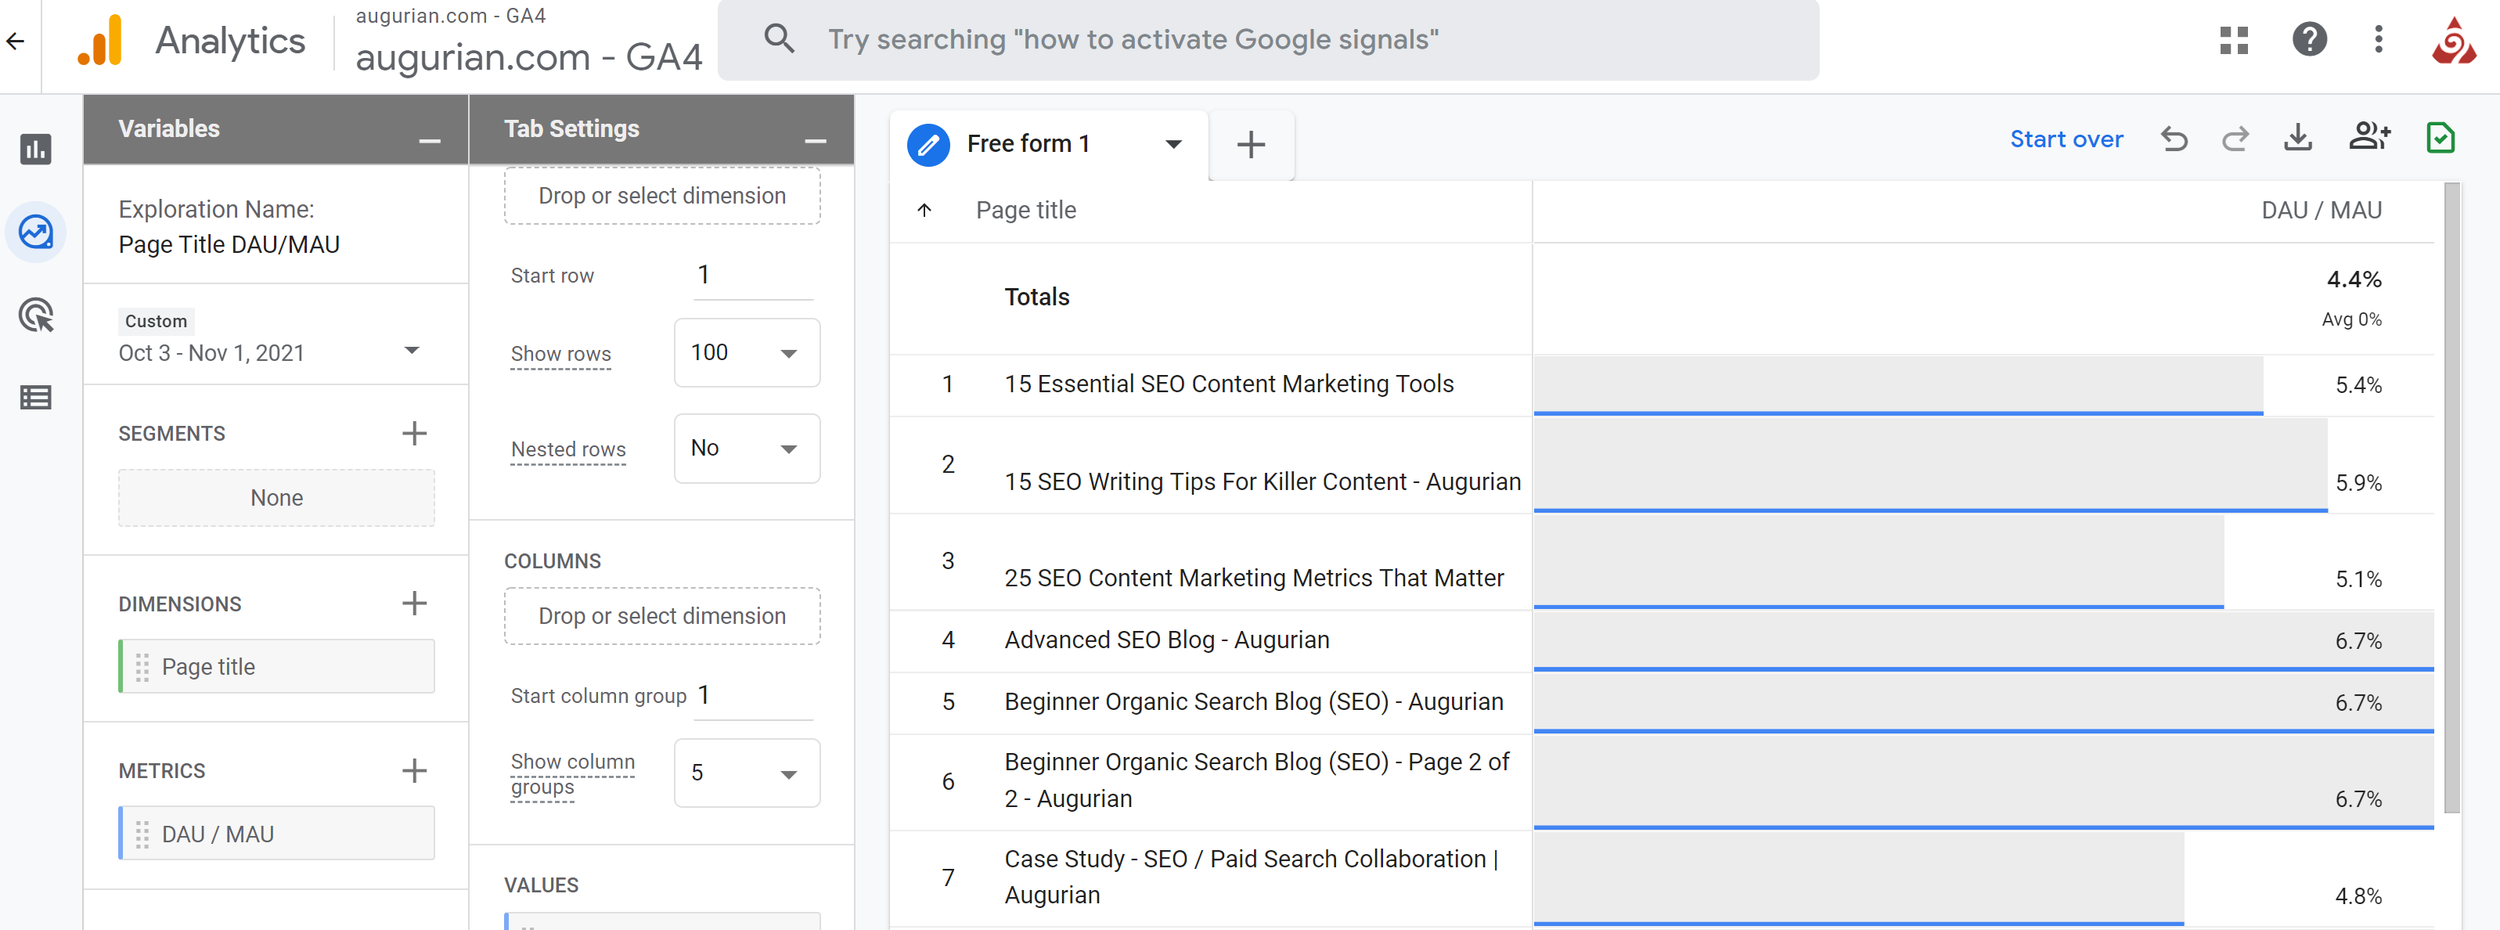Click the back arrow icon
Viewport: 2500px width, 930px height.
tap(16, 41)
